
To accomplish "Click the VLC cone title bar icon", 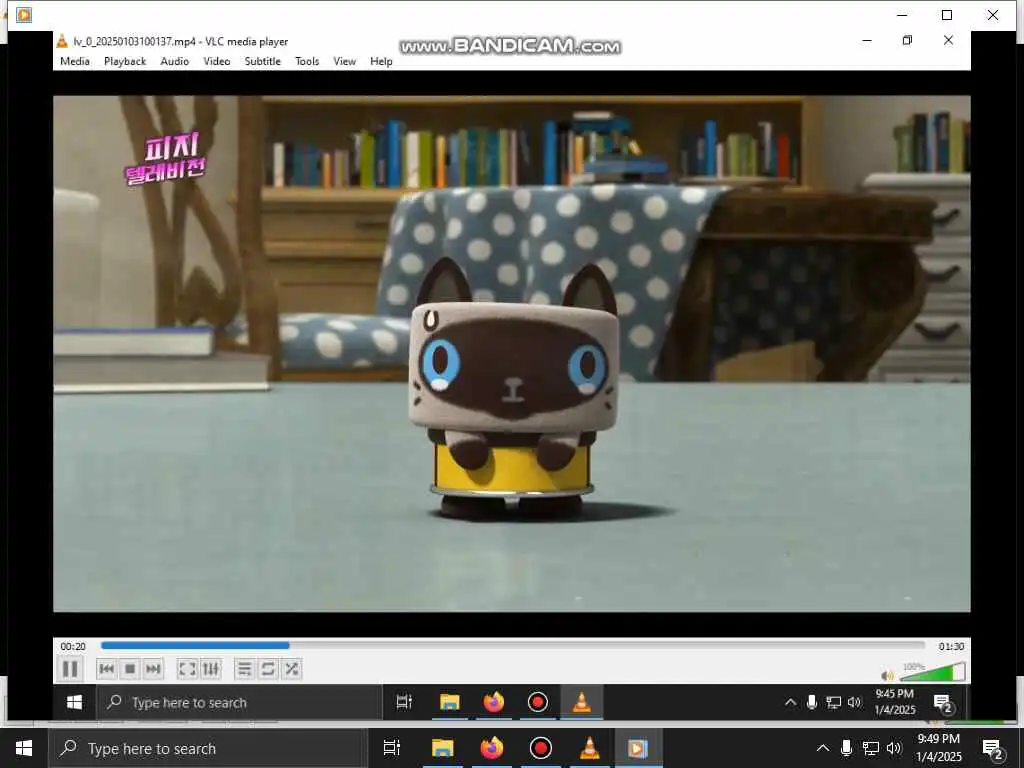I will (x=62, y=41).
